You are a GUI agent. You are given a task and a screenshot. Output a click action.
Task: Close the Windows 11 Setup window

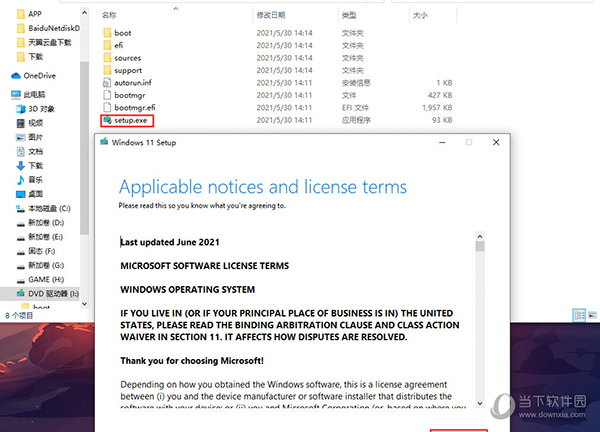tap(496, 142)
